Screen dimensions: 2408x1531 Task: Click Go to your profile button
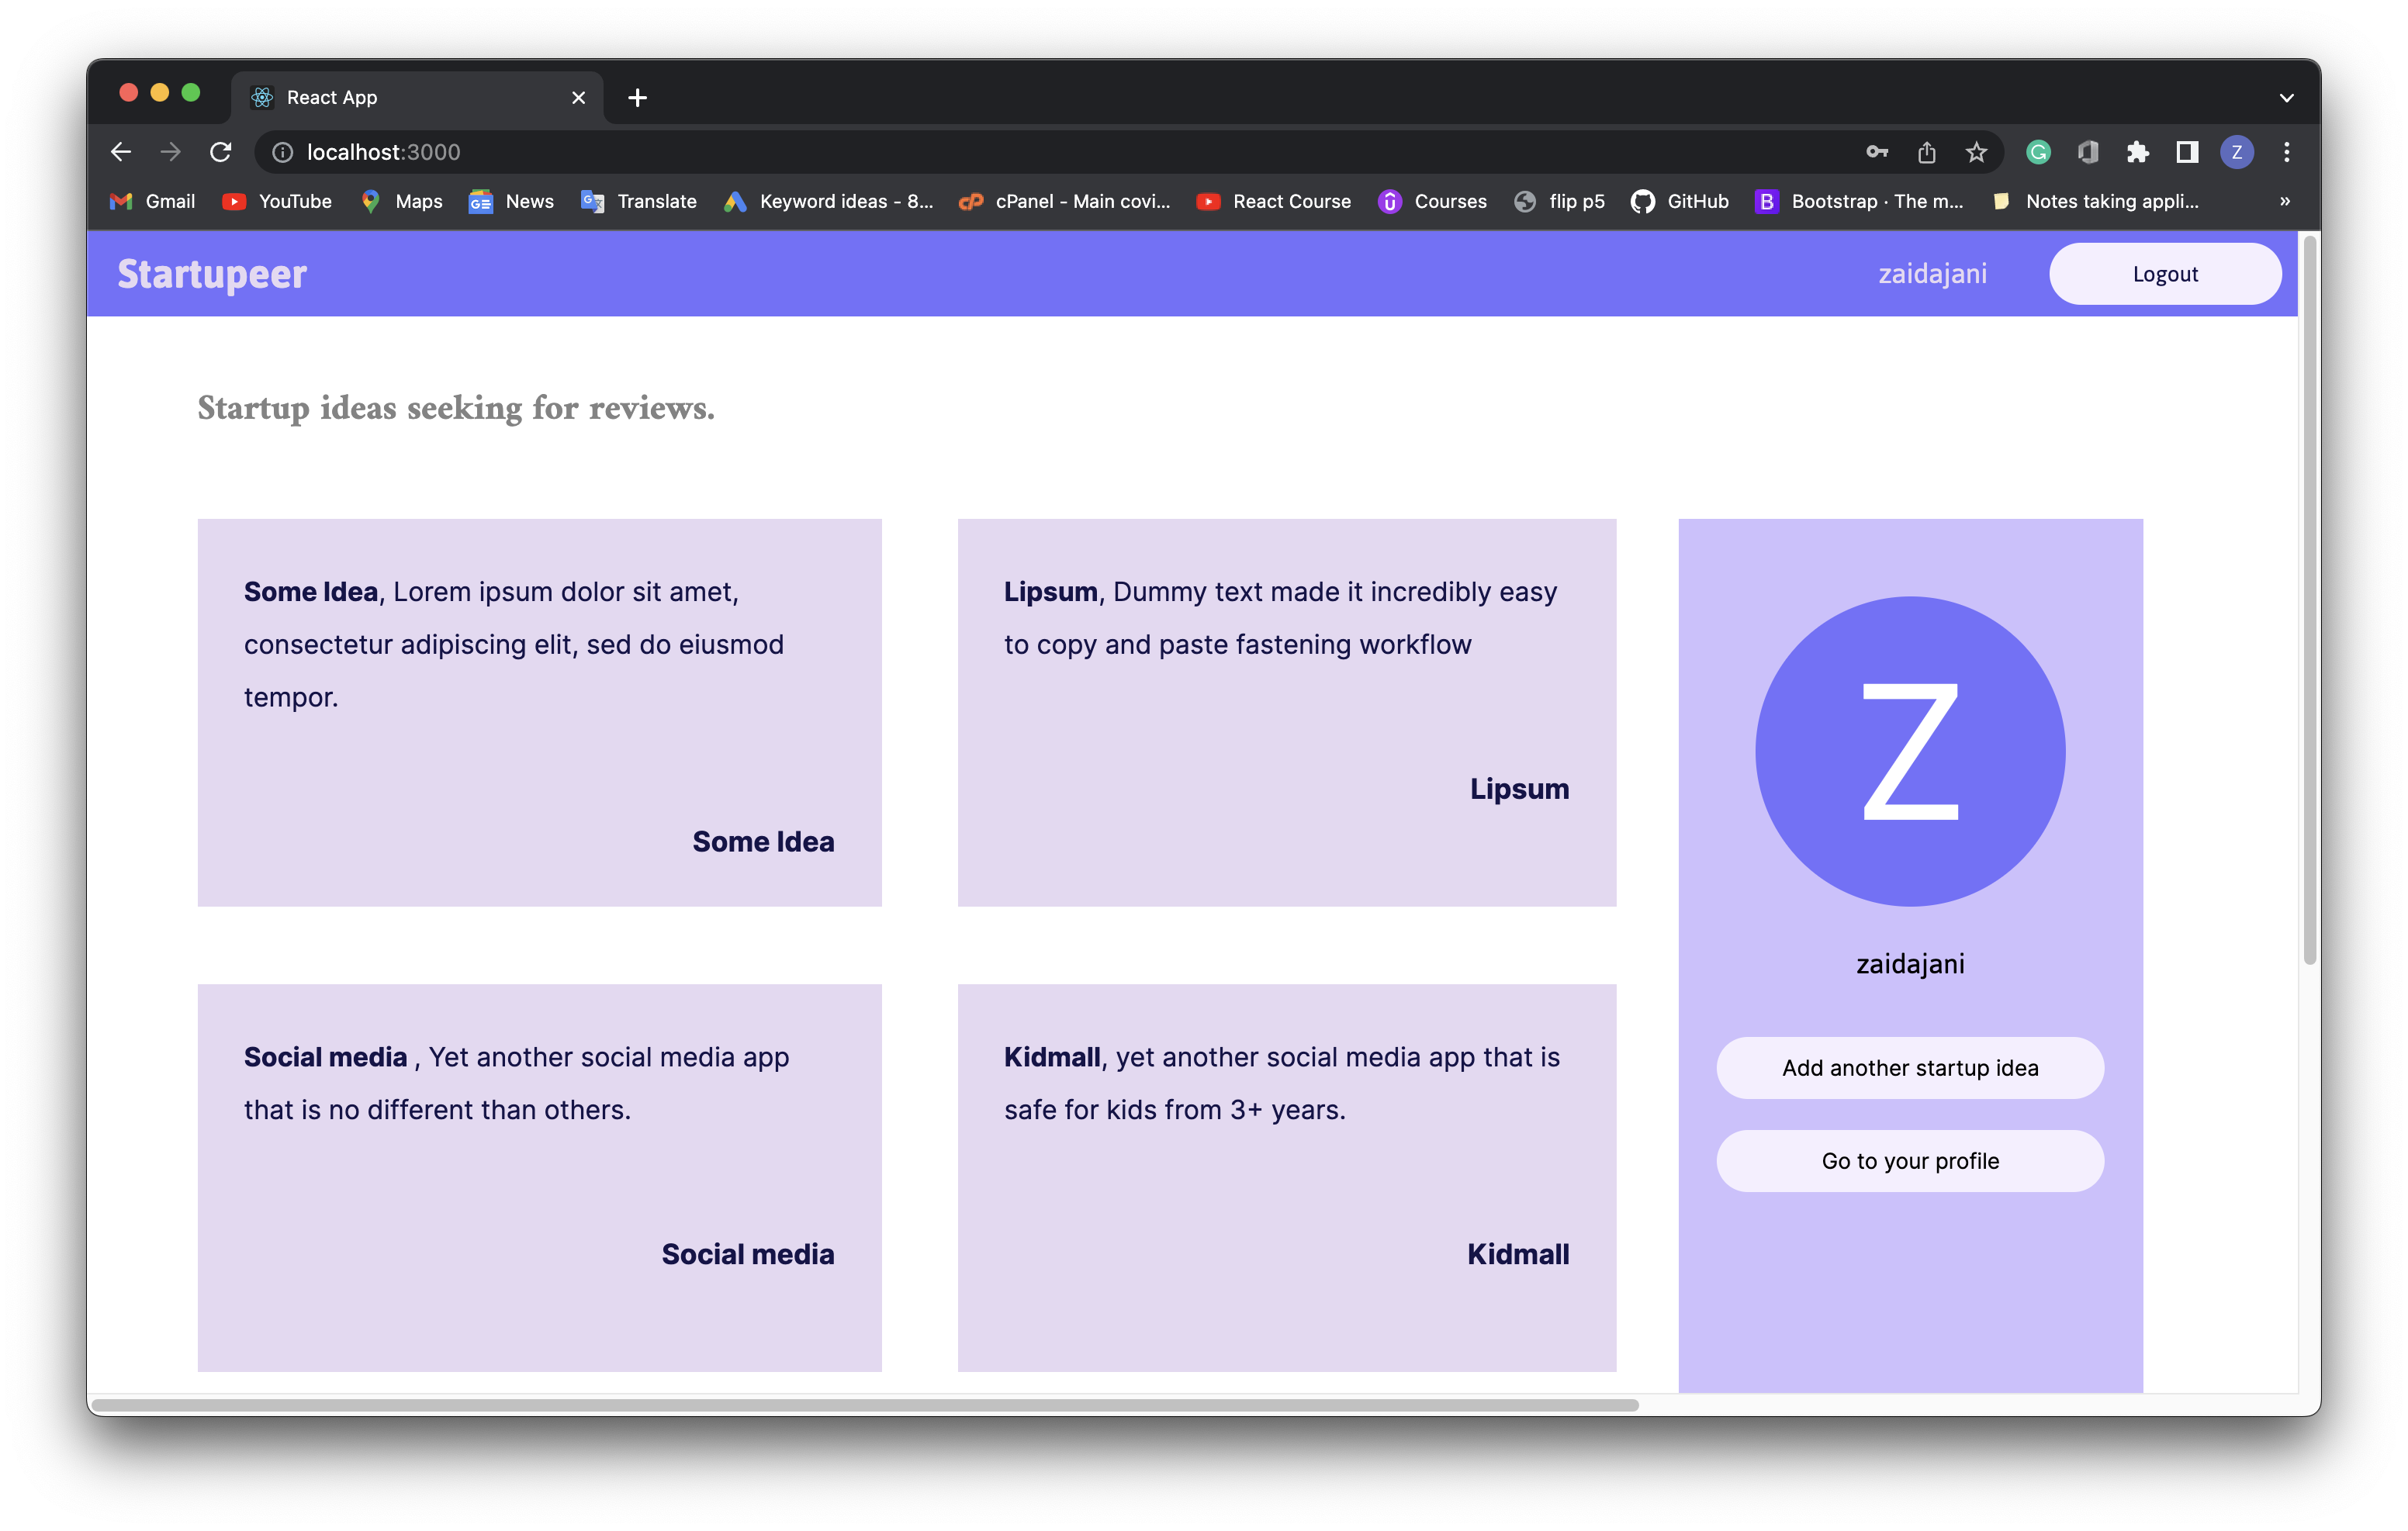pyautogui.click(x=1910, y=1161)
